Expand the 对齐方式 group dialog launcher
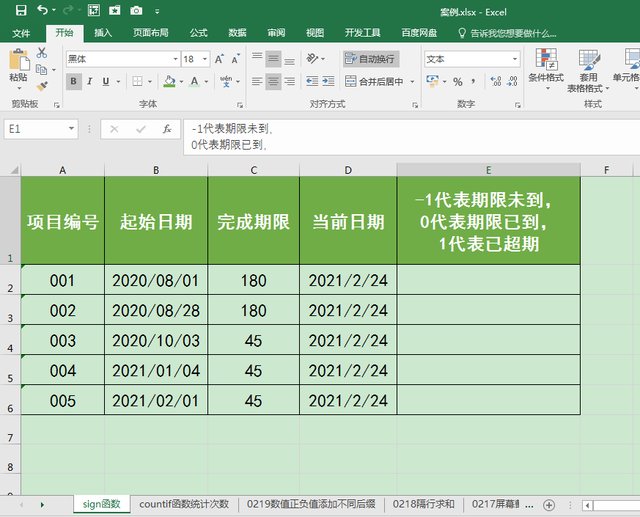The image size is (640, 517). click(x=415, y=105)
